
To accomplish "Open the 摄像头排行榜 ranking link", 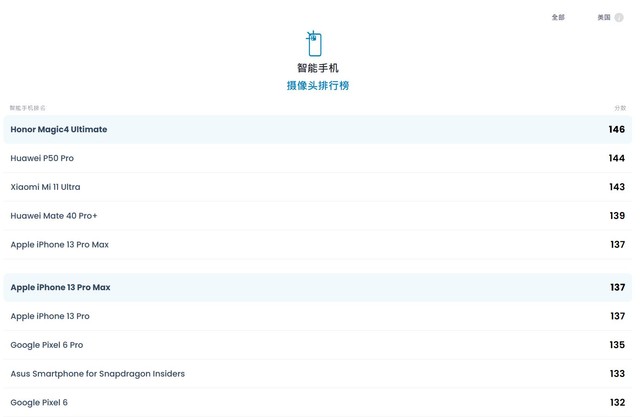I will pos(318,86).
